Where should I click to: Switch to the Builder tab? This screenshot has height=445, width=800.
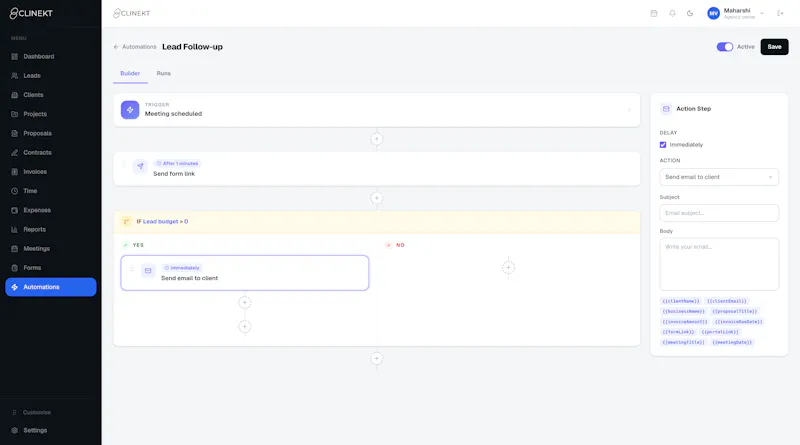pyautogui.click(x=130, y=73)
